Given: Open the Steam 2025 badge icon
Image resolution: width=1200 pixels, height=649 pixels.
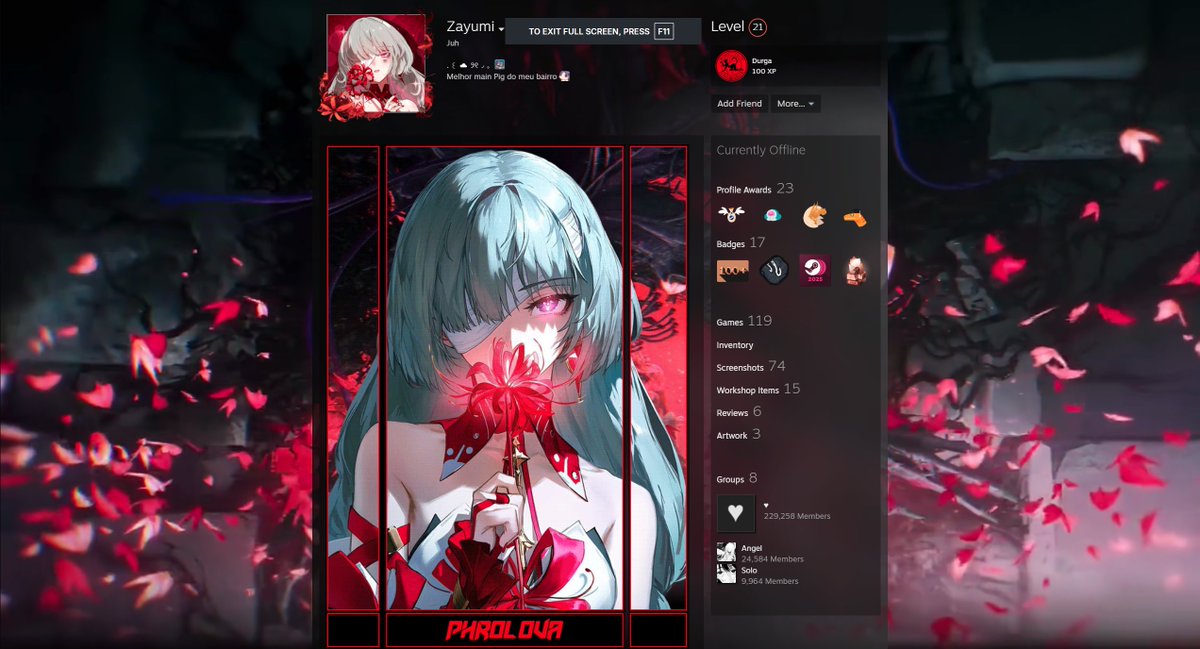Looking at the screenshot, I should click(x=814, y=270).
